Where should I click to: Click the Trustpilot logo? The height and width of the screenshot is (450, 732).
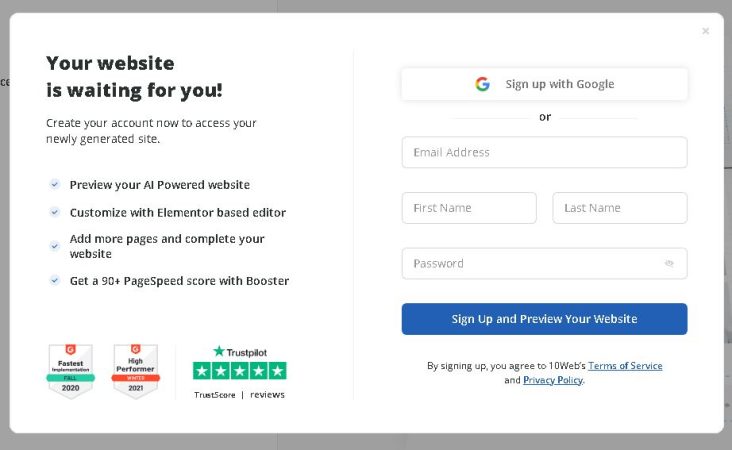click(240, 352)
